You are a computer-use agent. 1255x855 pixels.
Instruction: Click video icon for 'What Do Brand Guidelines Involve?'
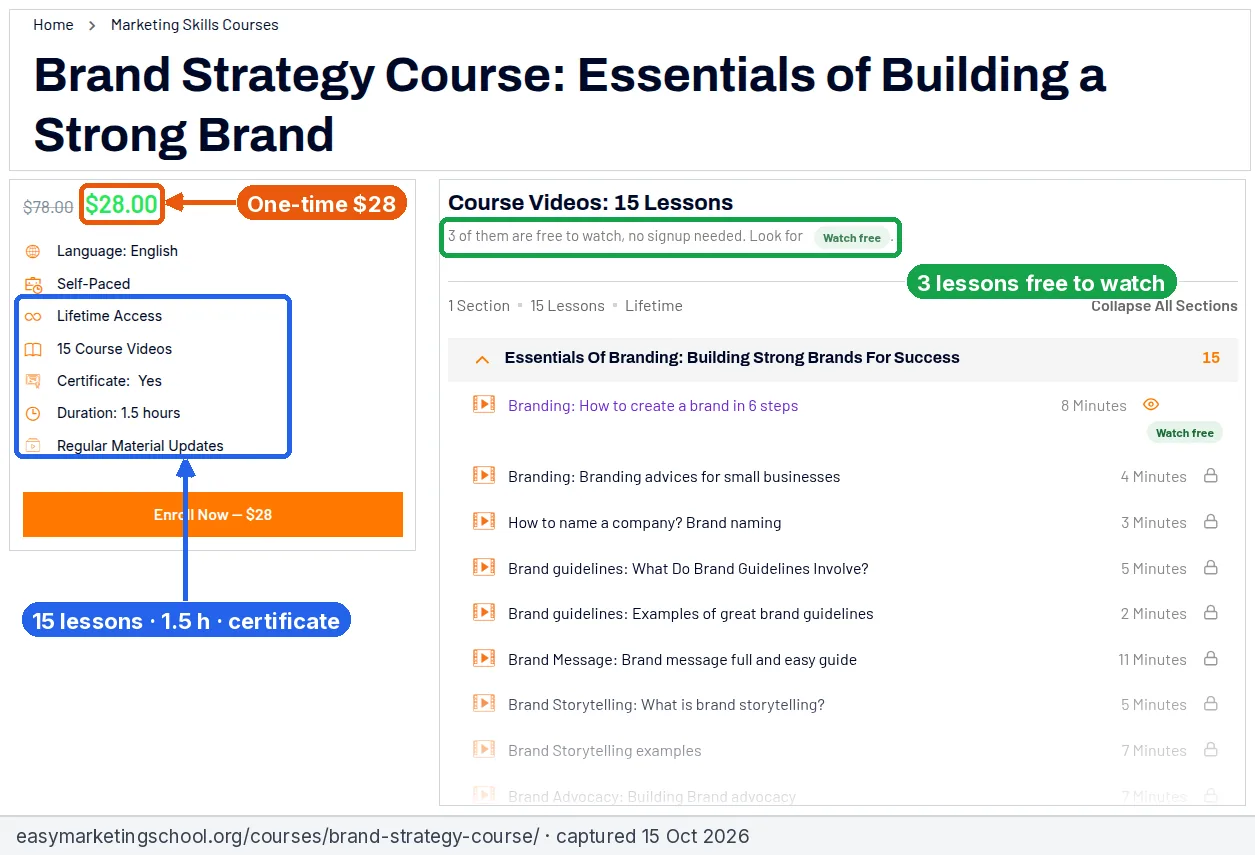(x=484, y=568)
